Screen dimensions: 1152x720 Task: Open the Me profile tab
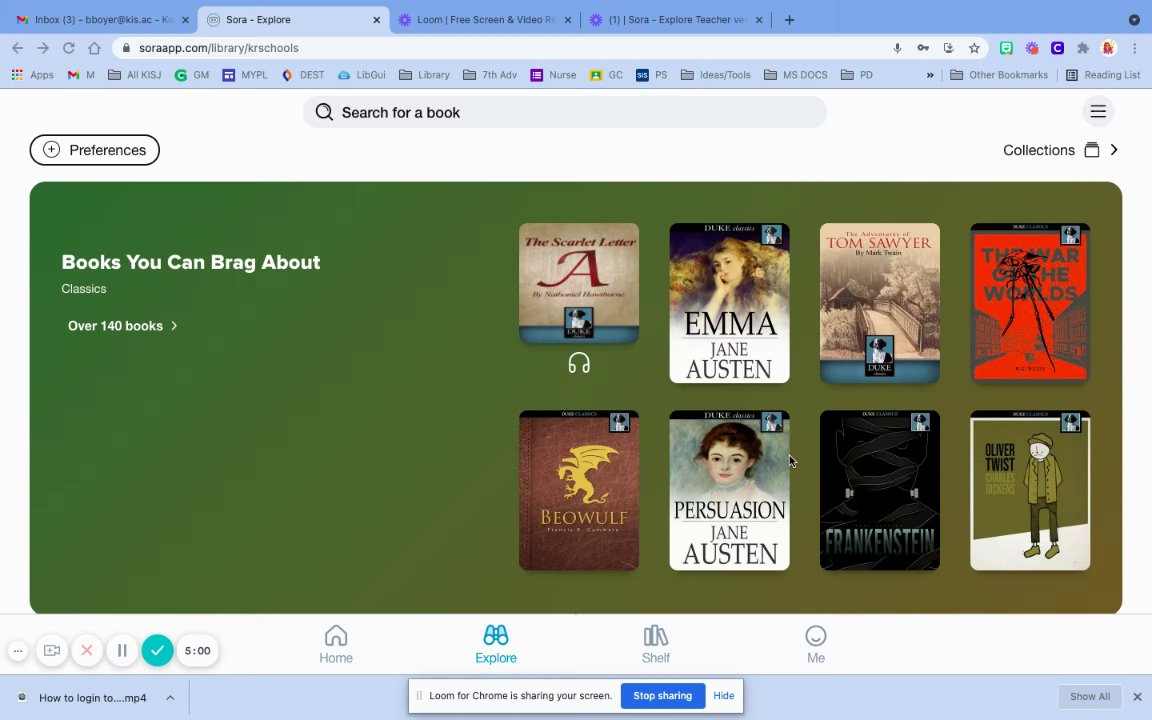coord(816,644)
